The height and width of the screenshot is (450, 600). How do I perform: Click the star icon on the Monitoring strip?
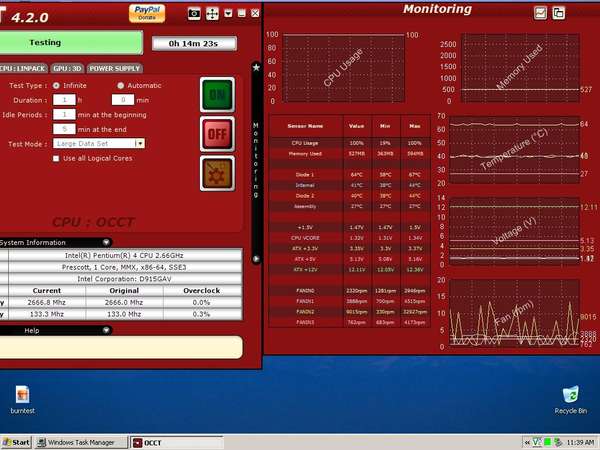pyautogui.click(x=256, y=67)
